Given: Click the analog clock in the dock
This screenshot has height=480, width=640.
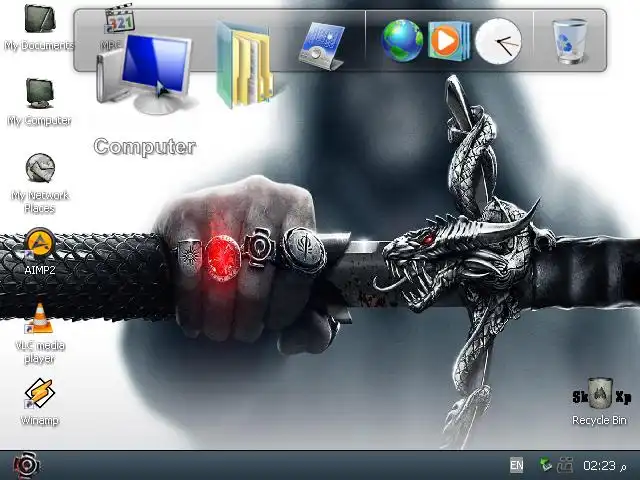Looking at the screenshot, I should coord(498,41).
